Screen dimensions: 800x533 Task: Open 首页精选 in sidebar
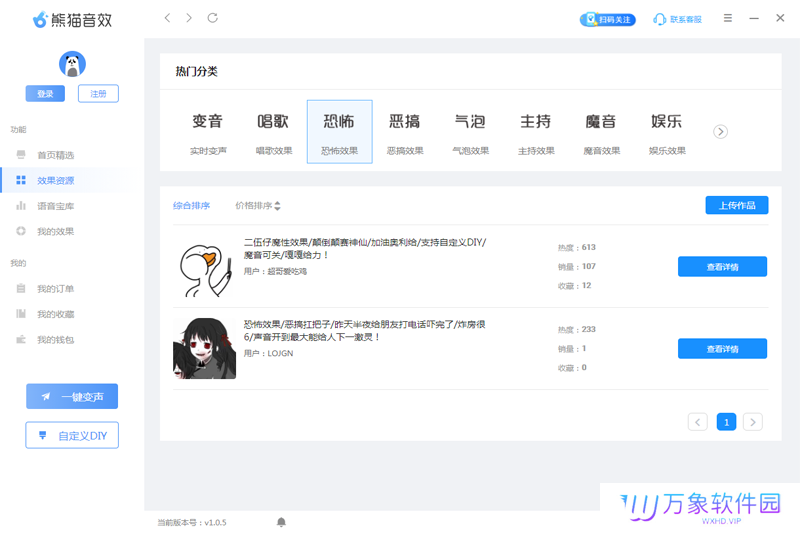(x=56, y=155)
